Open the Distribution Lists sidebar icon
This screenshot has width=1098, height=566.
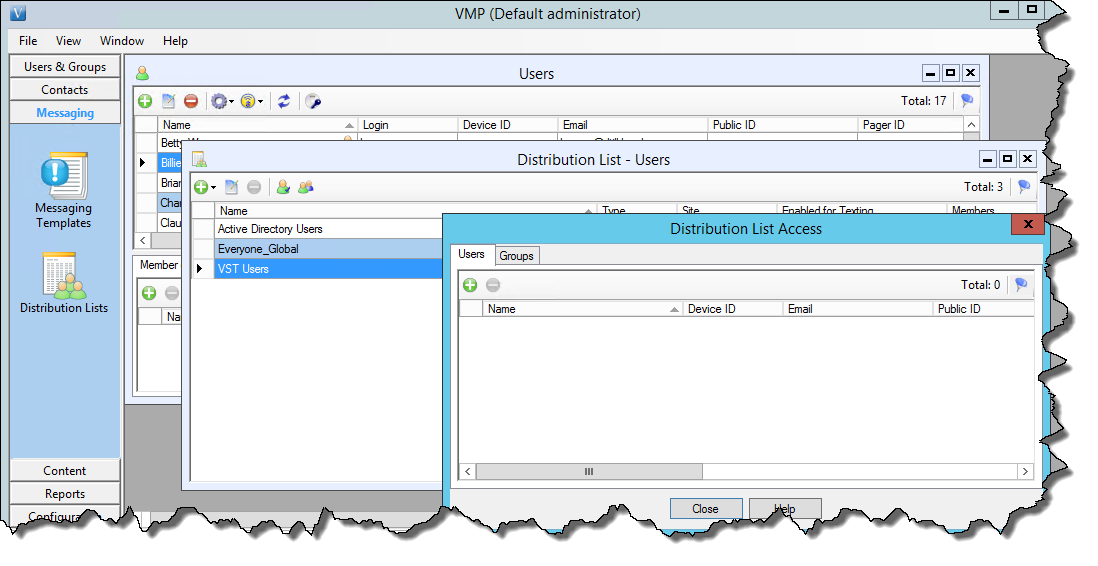tap(64, 283)
